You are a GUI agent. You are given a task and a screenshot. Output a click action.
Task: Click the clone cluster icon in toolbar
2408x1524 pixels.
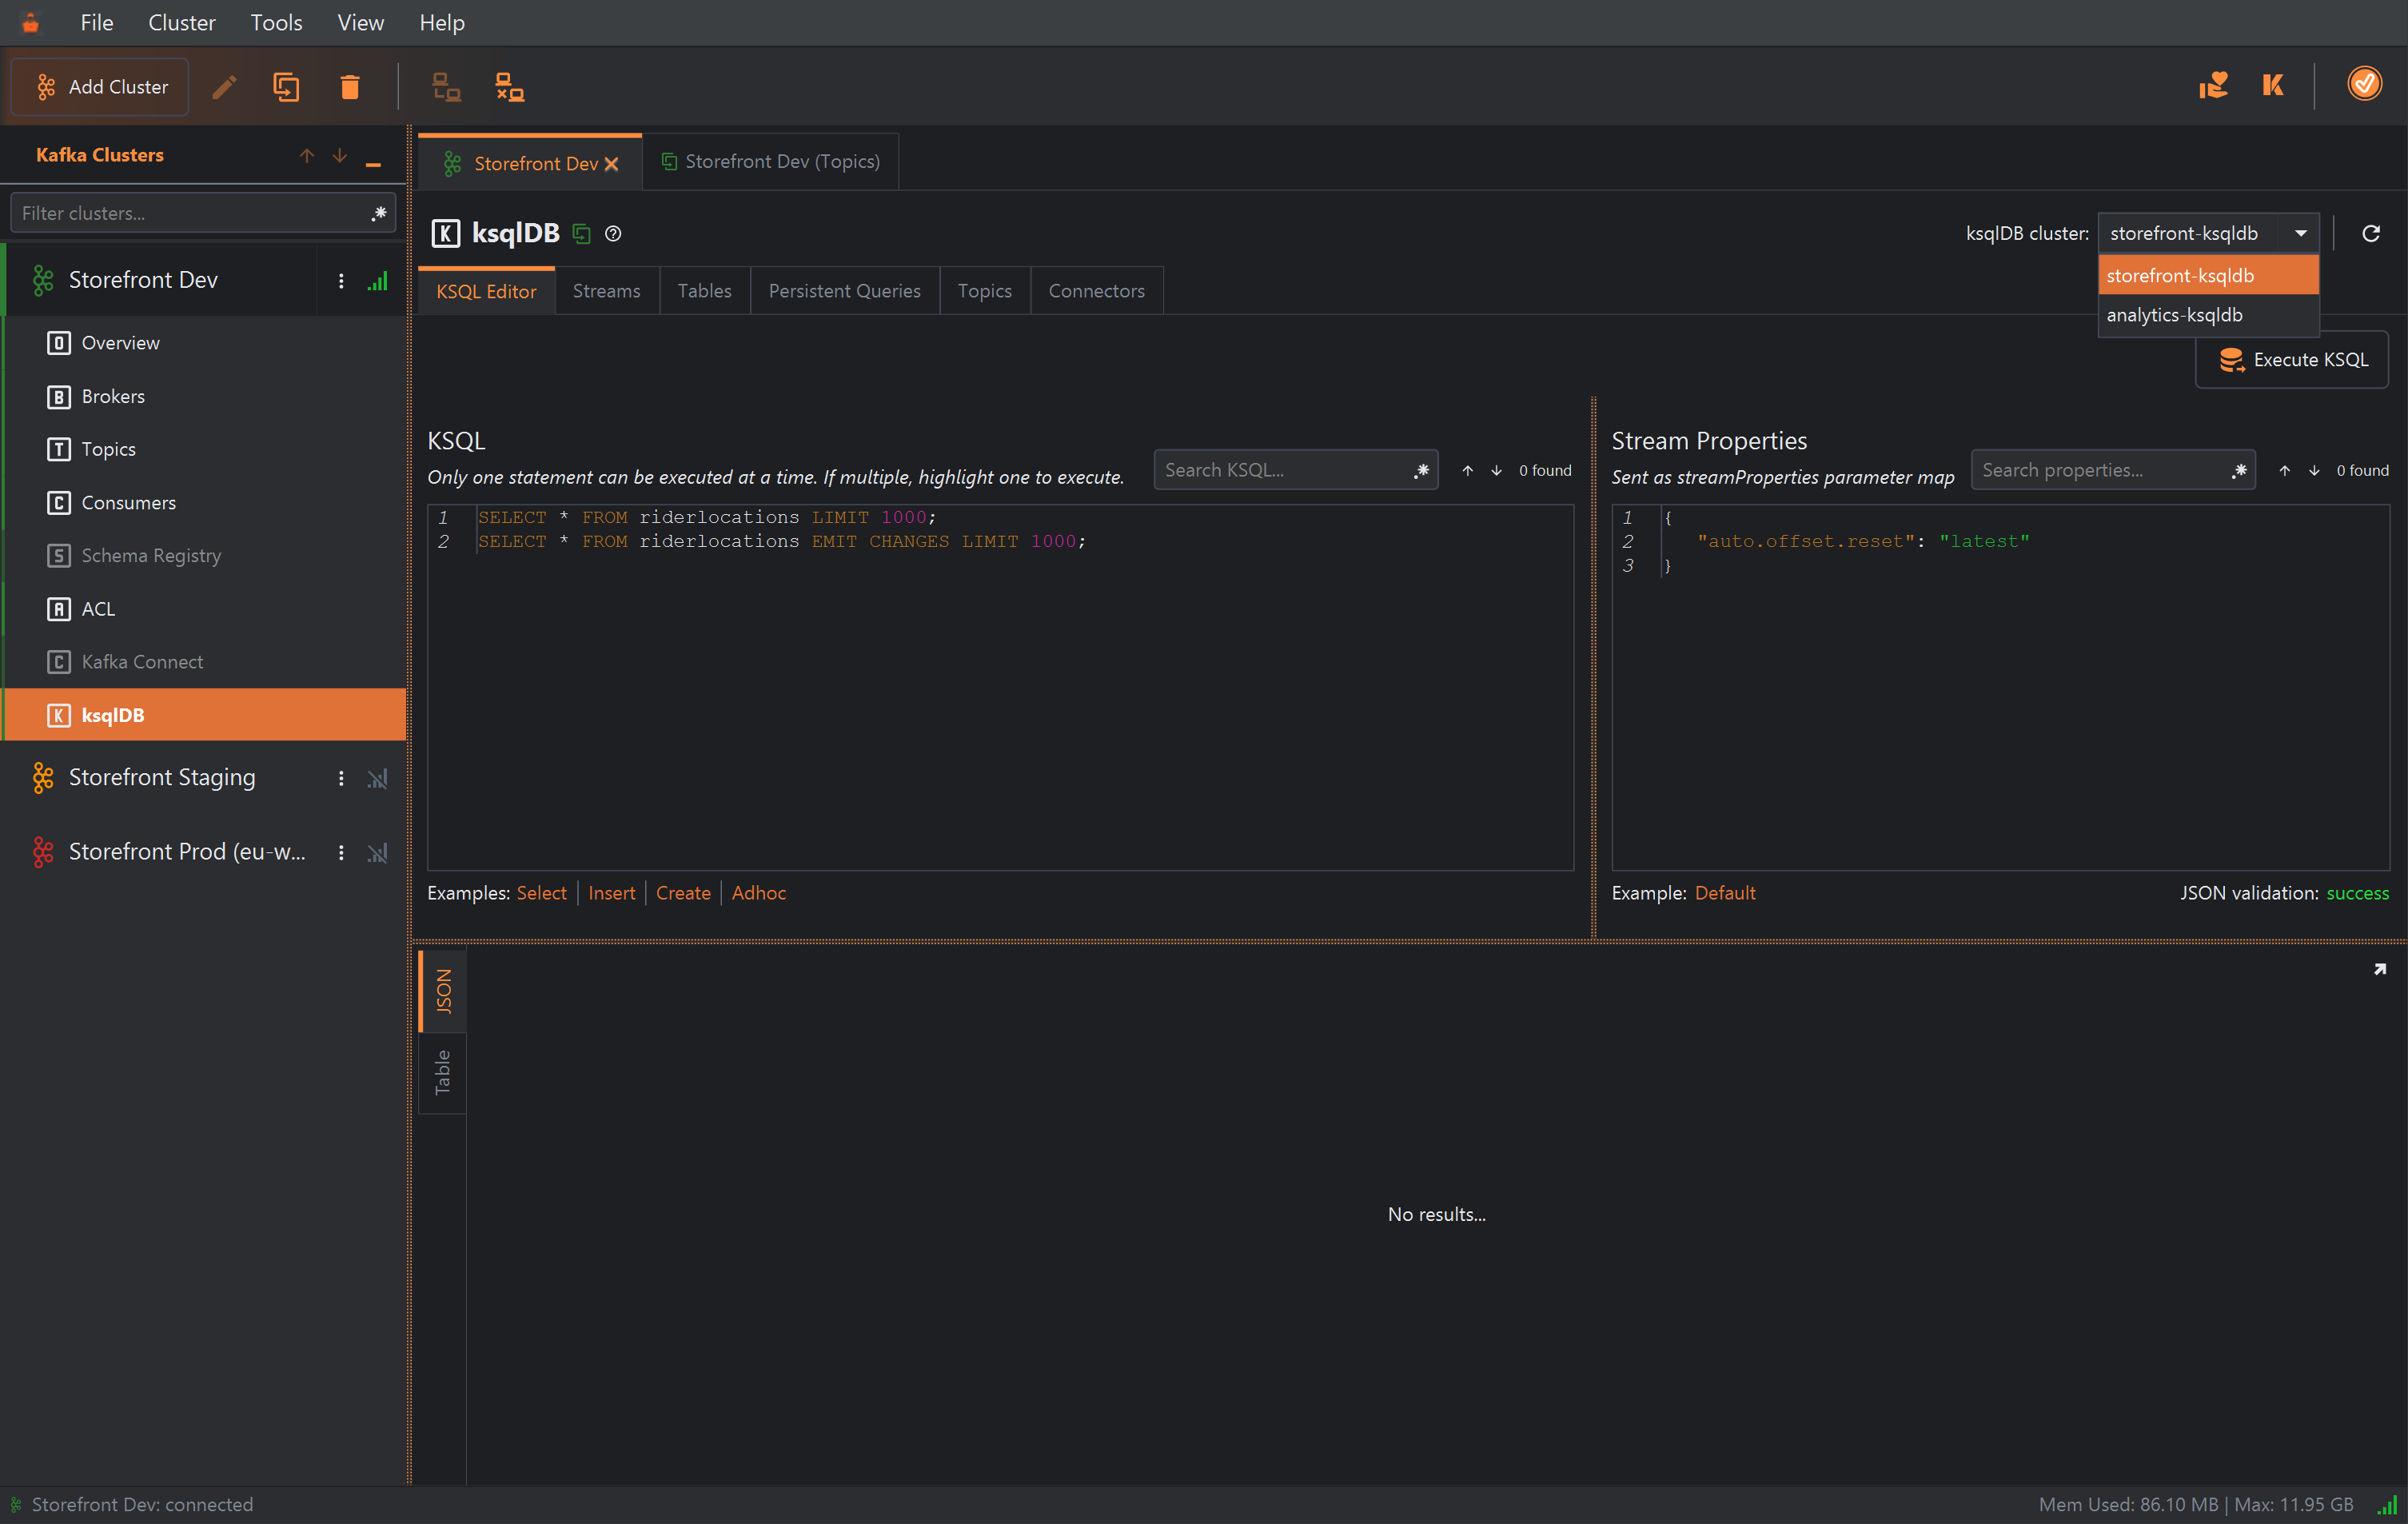tap(287, 87)
